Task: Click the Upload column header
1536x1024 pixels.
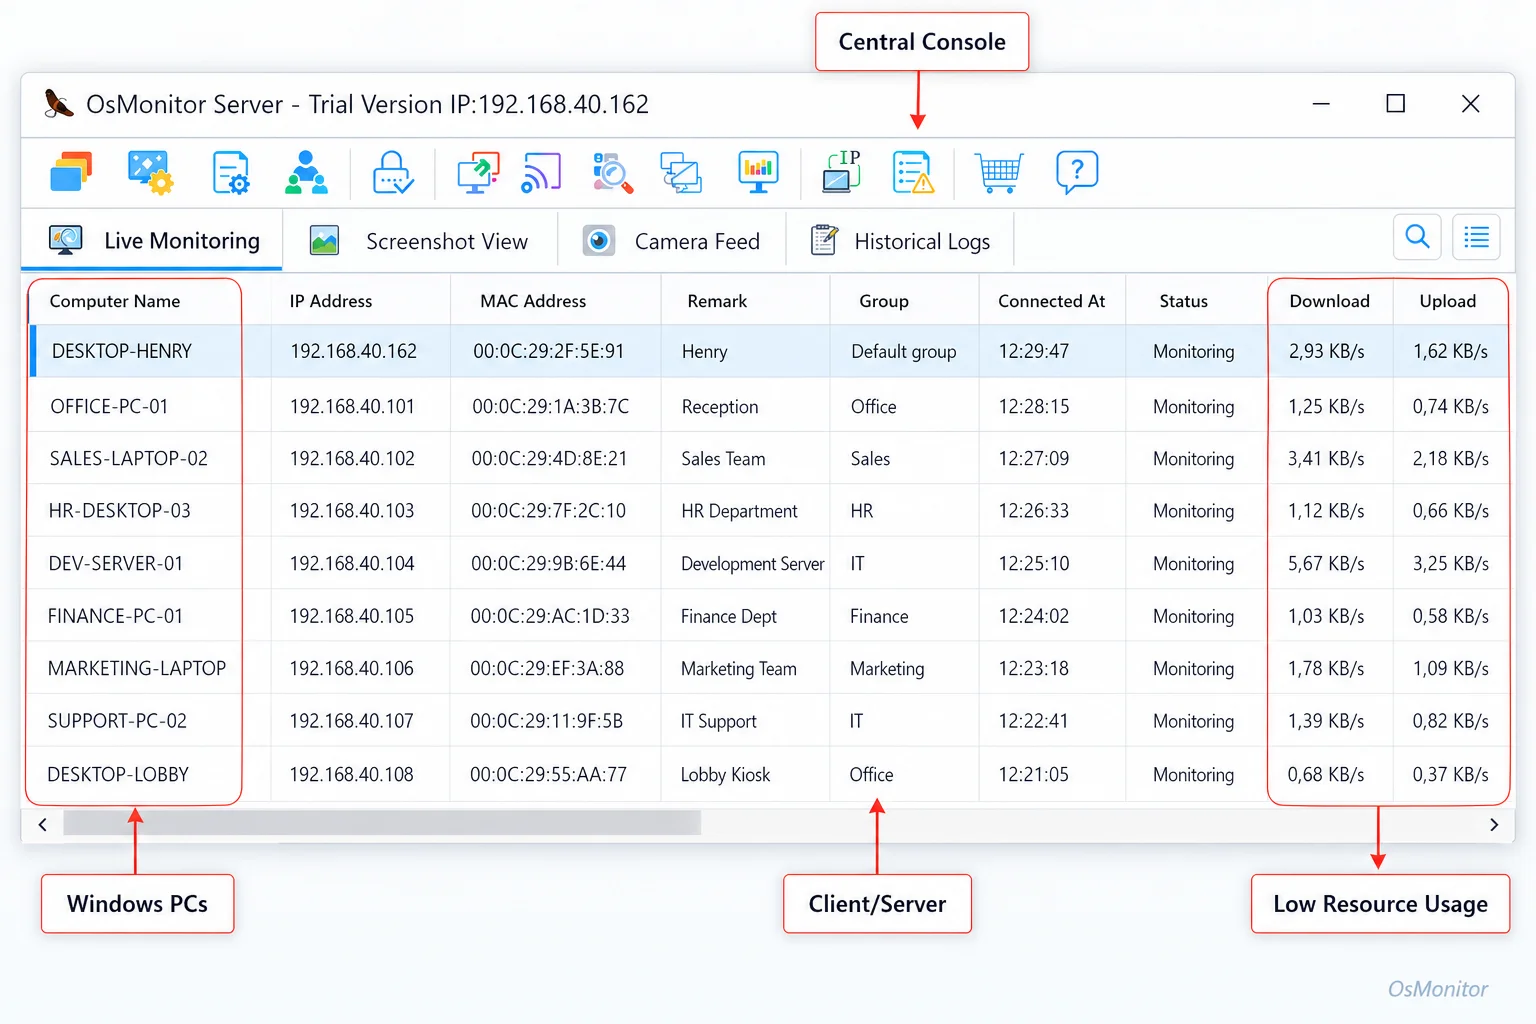Action: coord(1448,301)
